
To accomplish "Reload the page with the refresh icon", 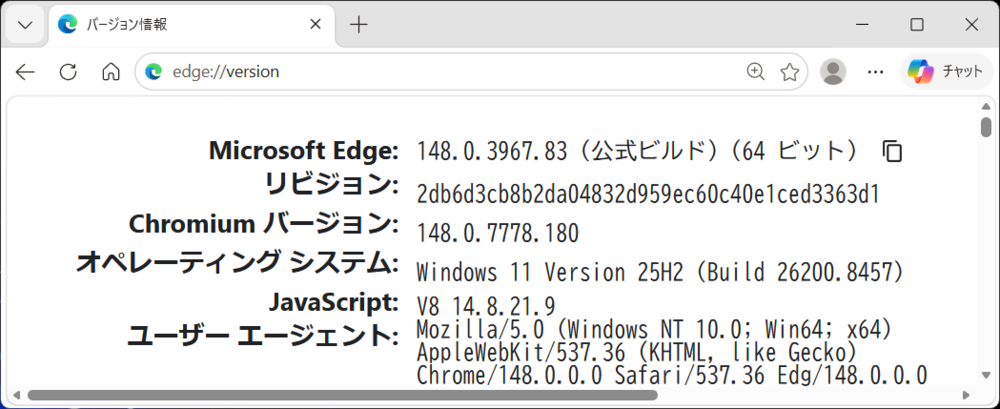I will pyautogui.click(x=68, y=72).
